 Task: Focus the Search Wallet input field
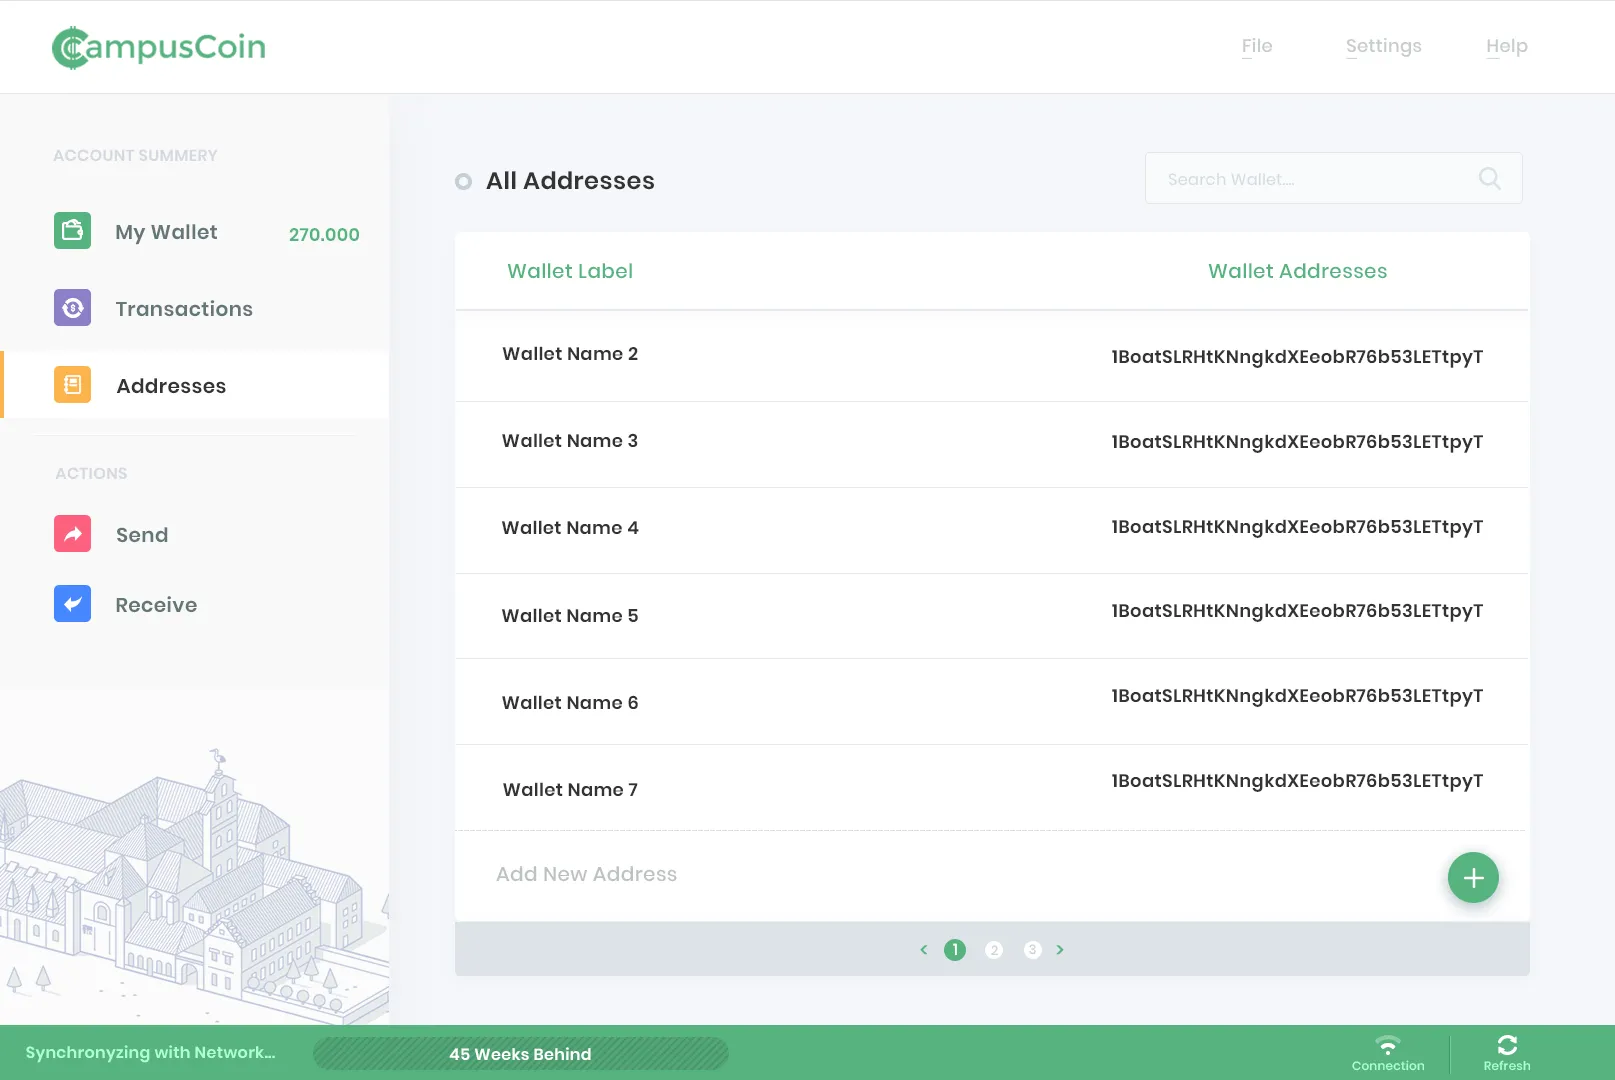(x=1310, y=179)
